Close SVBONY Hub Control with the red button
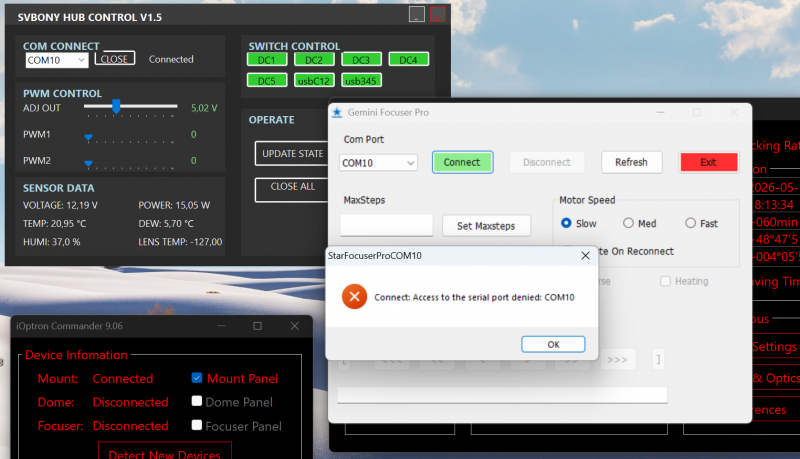800x459 pixels. click(438, 14)
